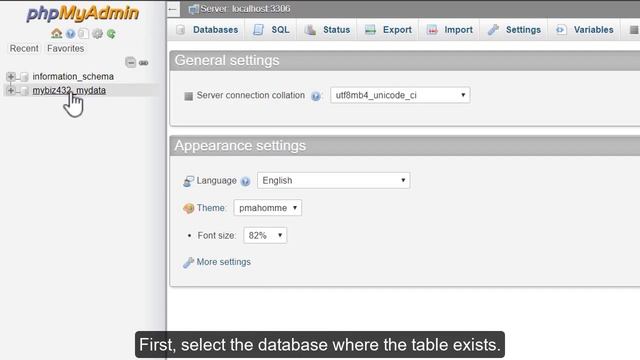This screenshot has height=360, width=640.
Task: Select the information_schema database
Action: tap(73, 76)
